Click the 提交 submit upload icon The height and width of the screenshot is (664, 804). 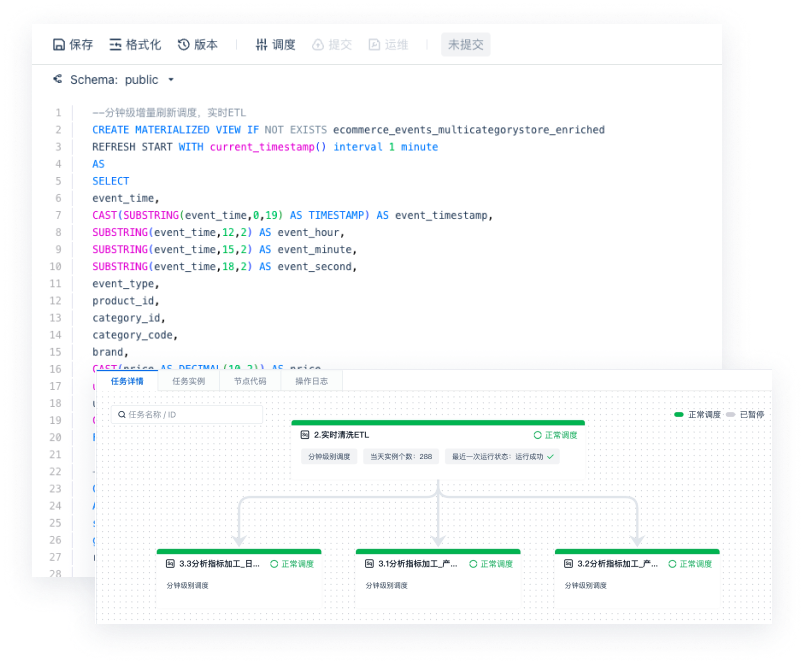click(x=318, y=45)
